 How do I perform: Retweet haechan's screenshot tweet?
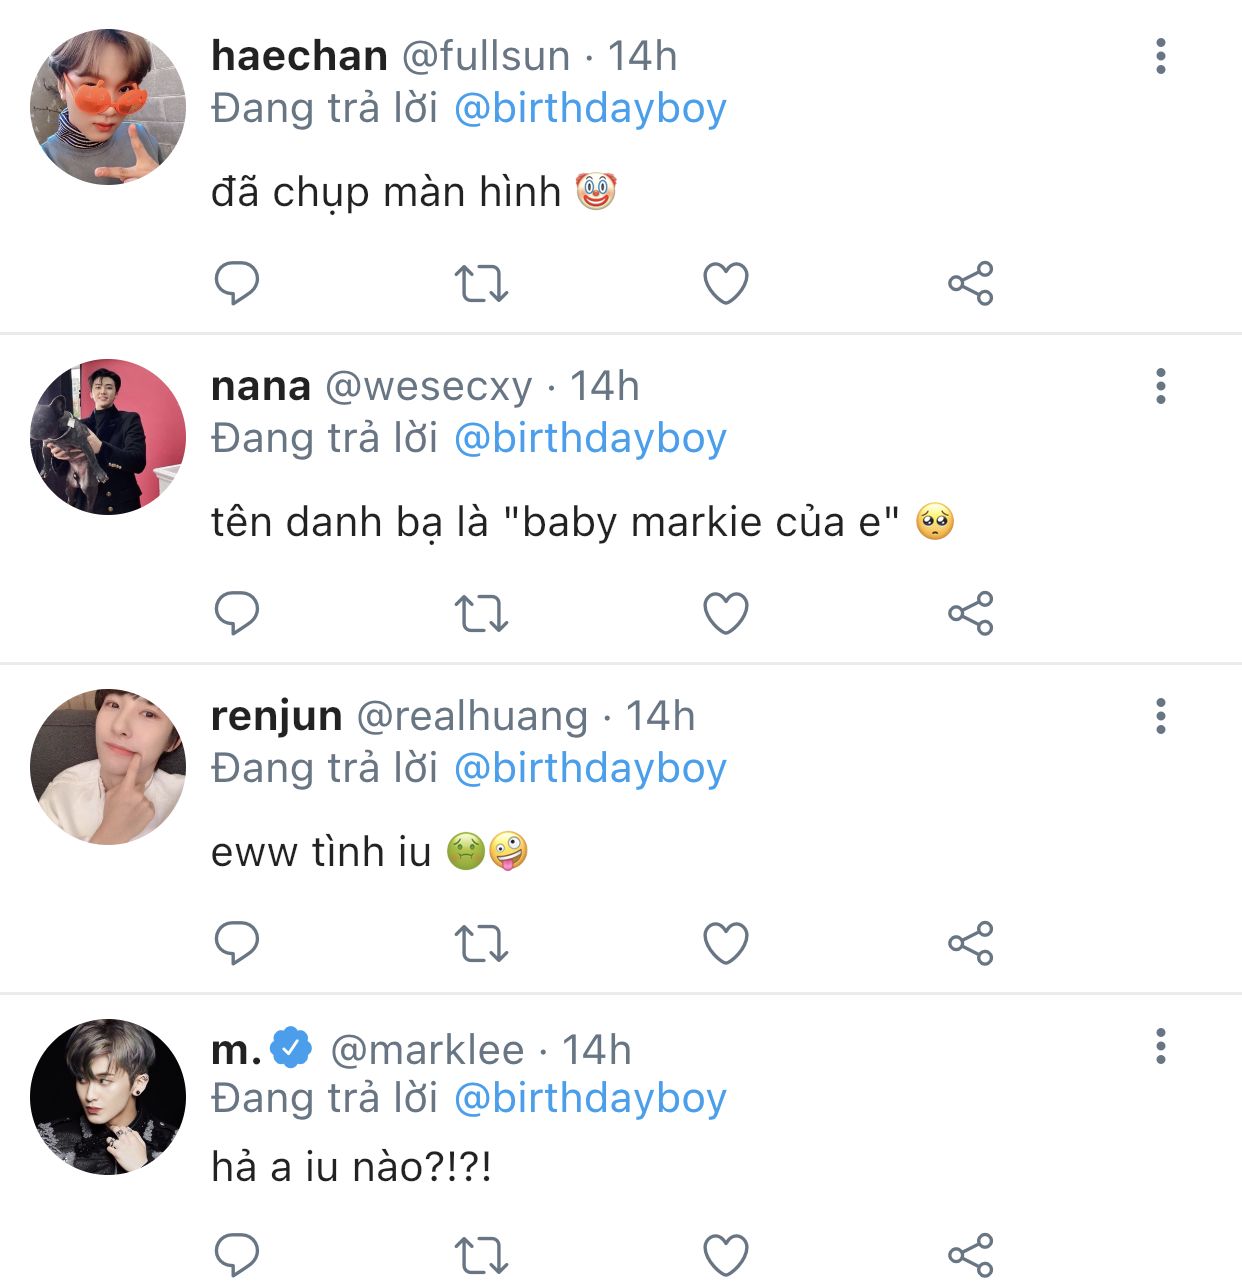pyautogui.click(x=481, y=283)
